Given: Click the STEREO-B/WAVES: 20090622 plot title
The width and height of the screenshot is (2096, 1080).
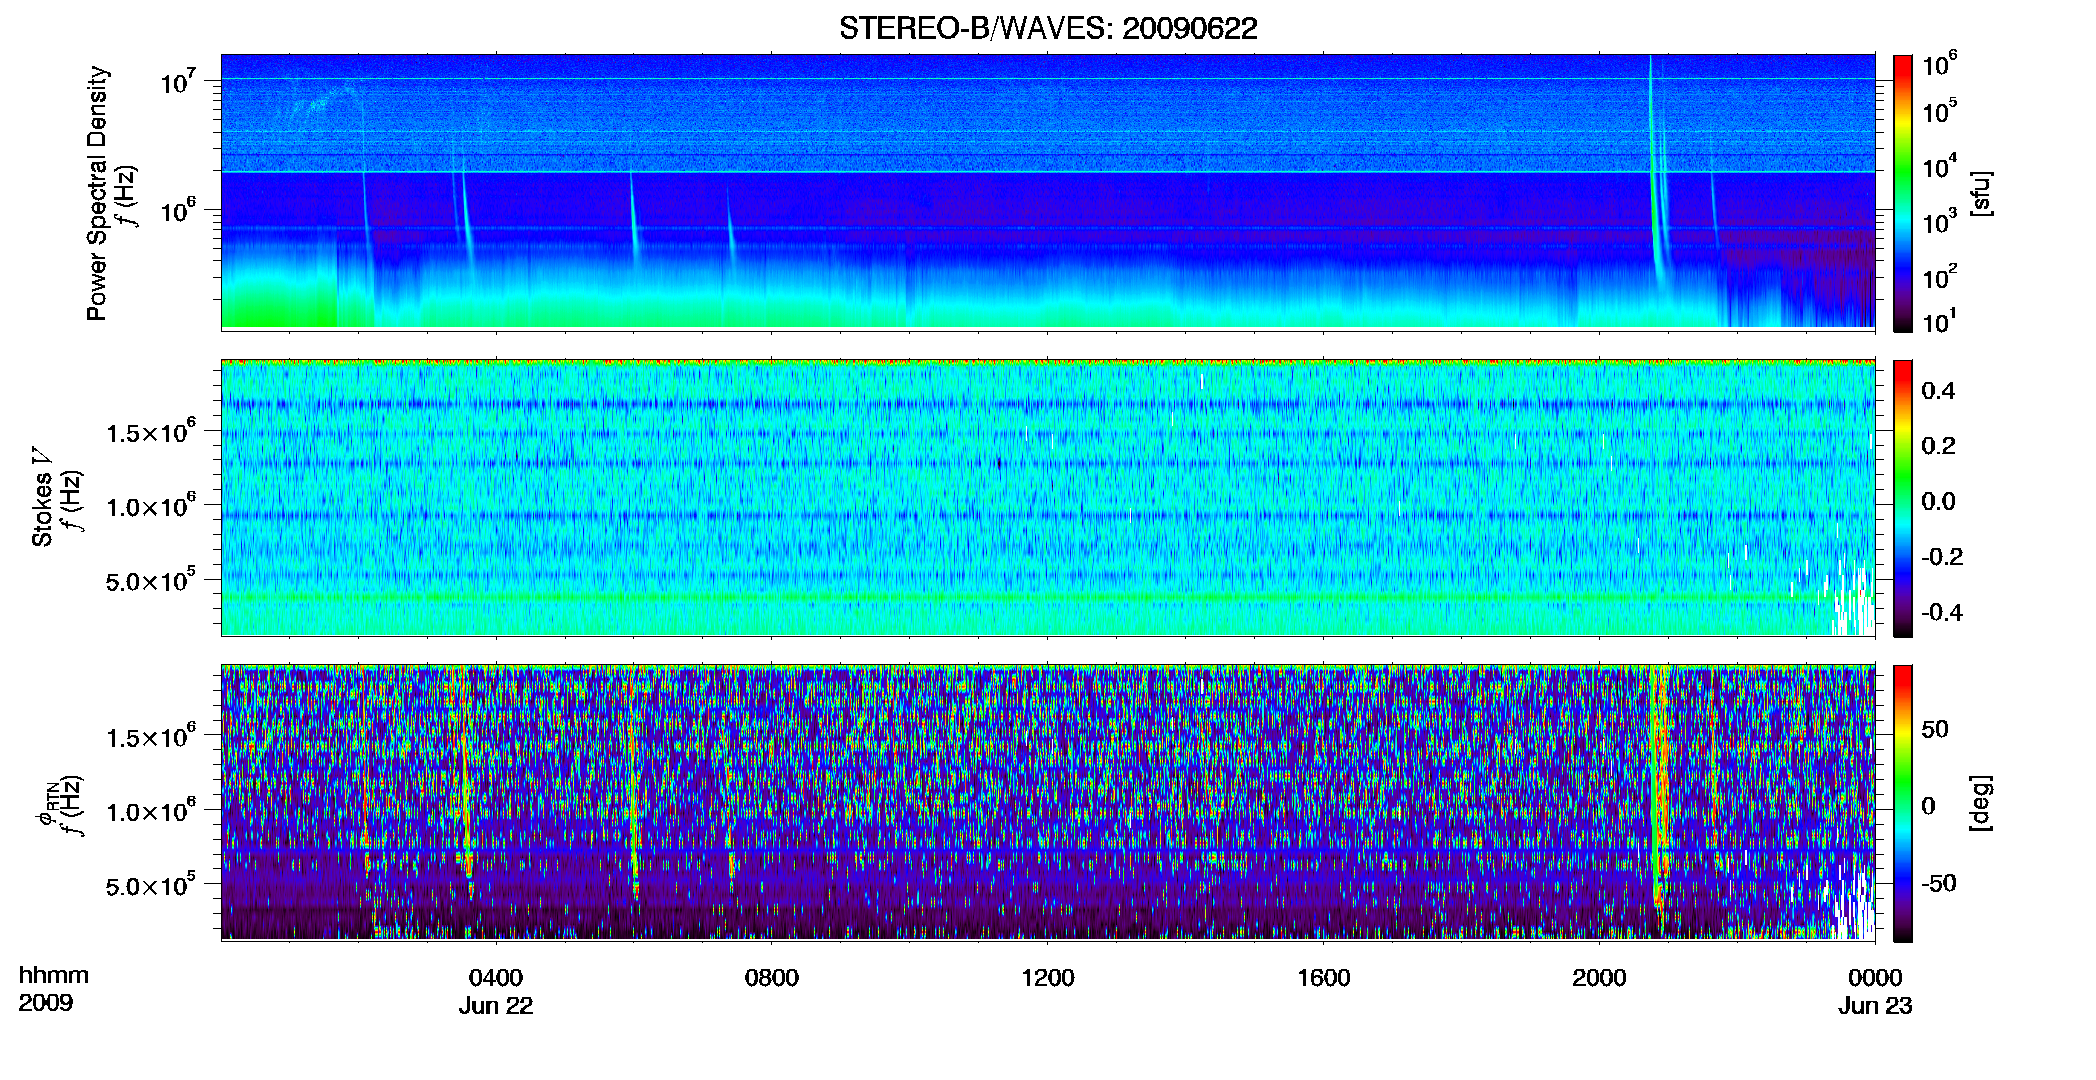Looking at the screenshot, I should pyautogui.click(x=1048, y=28).
